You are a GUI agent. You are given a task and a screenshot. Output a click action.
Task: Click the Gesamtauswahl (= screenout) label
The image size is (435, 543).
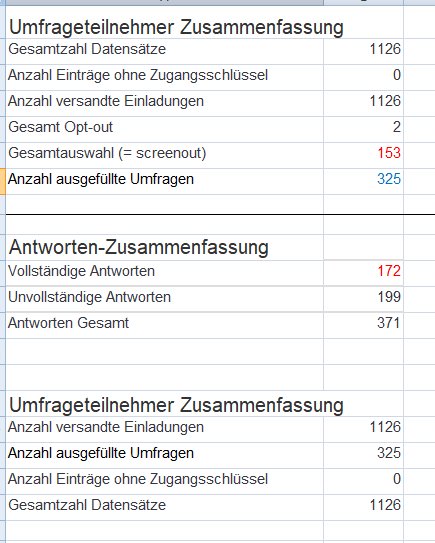(107, 153)
